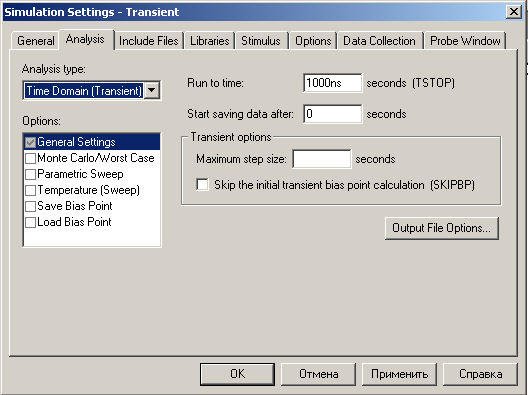Tick the Parametric Sweep checkbox
Image resolution: width=528 pixels, height=395 pixels.
30,174
